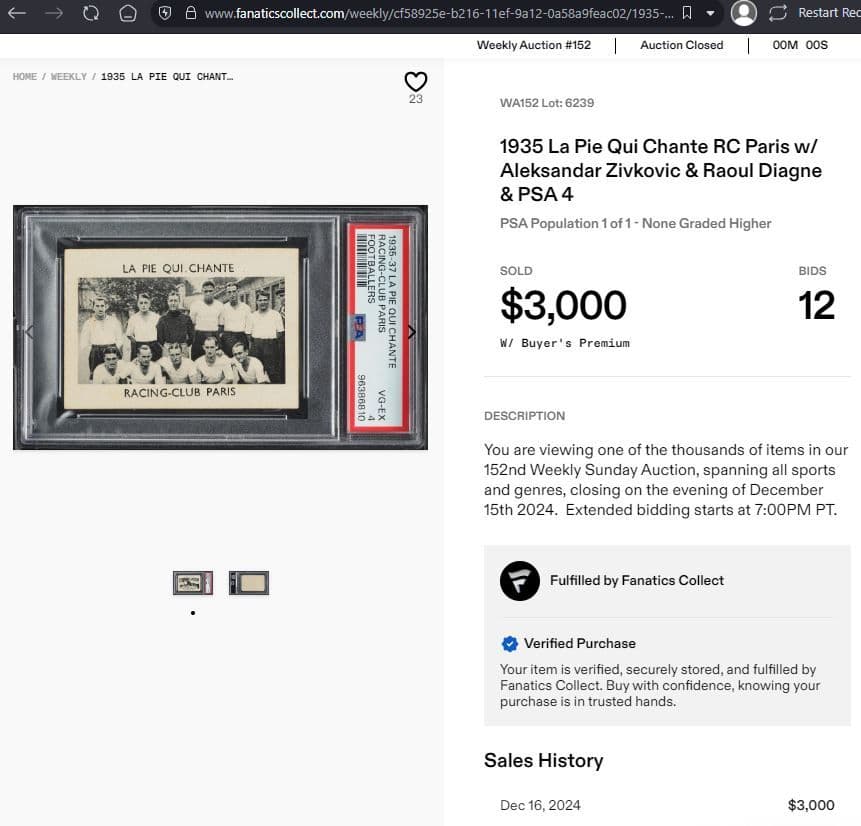This screenshot has height=826, width=861.
Task: Open the WEEKLY breadcrumb link
Action: tap(69, 77)
